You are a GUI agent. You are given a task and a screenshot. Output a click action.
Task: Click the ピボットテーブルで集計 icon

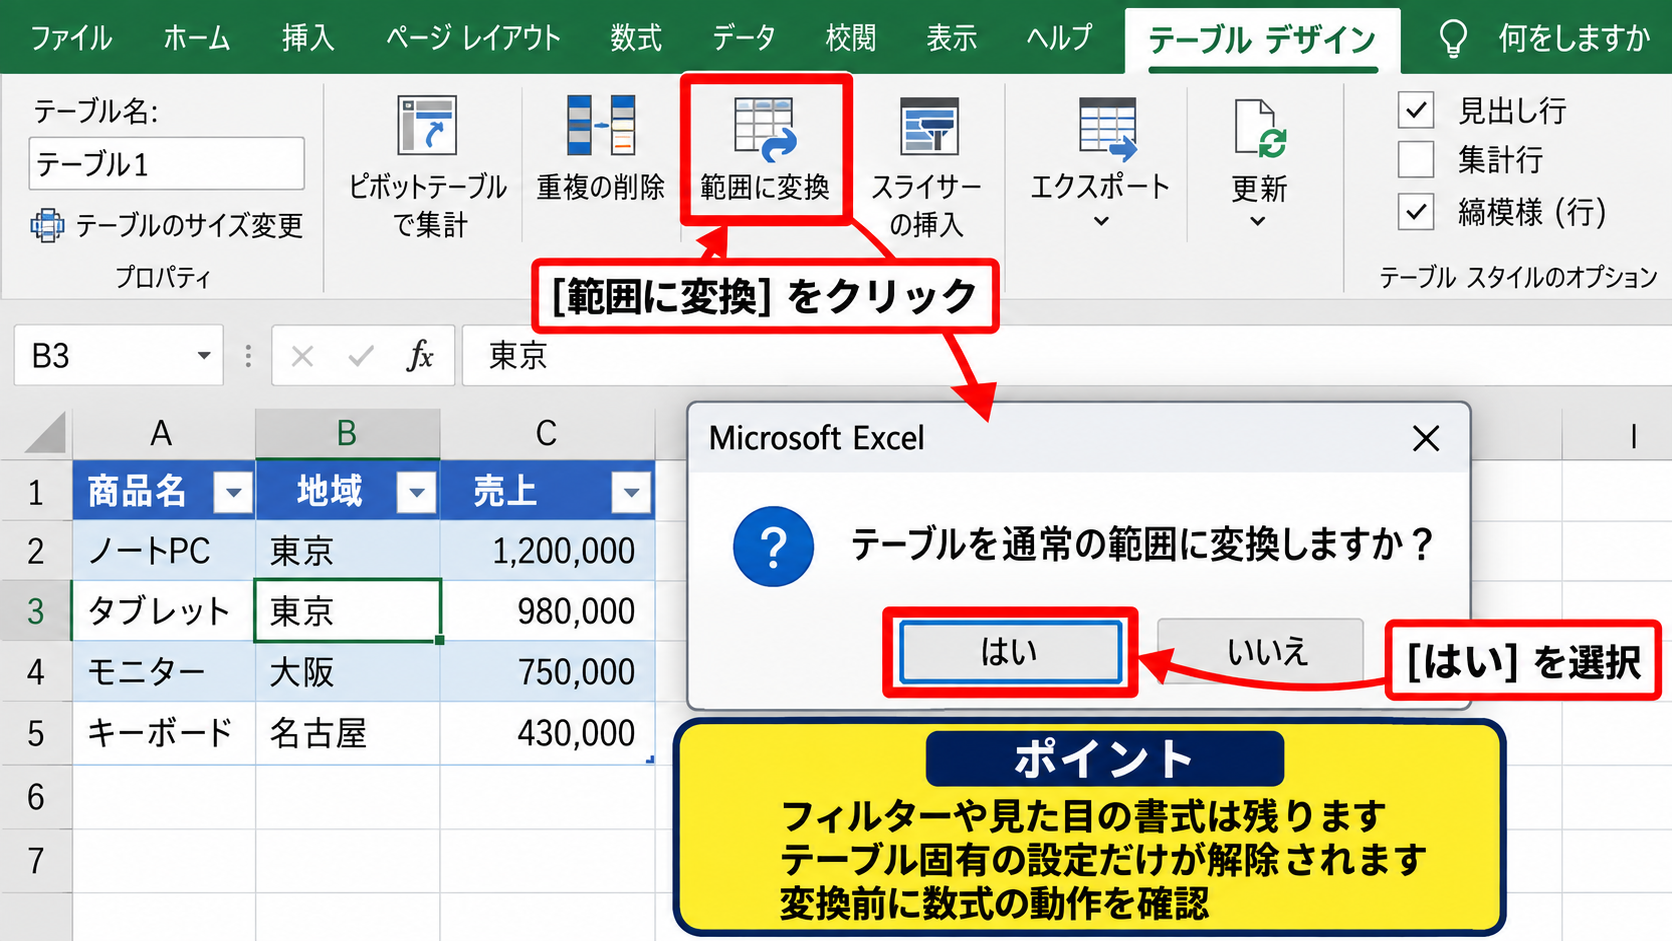click(427, 125)
